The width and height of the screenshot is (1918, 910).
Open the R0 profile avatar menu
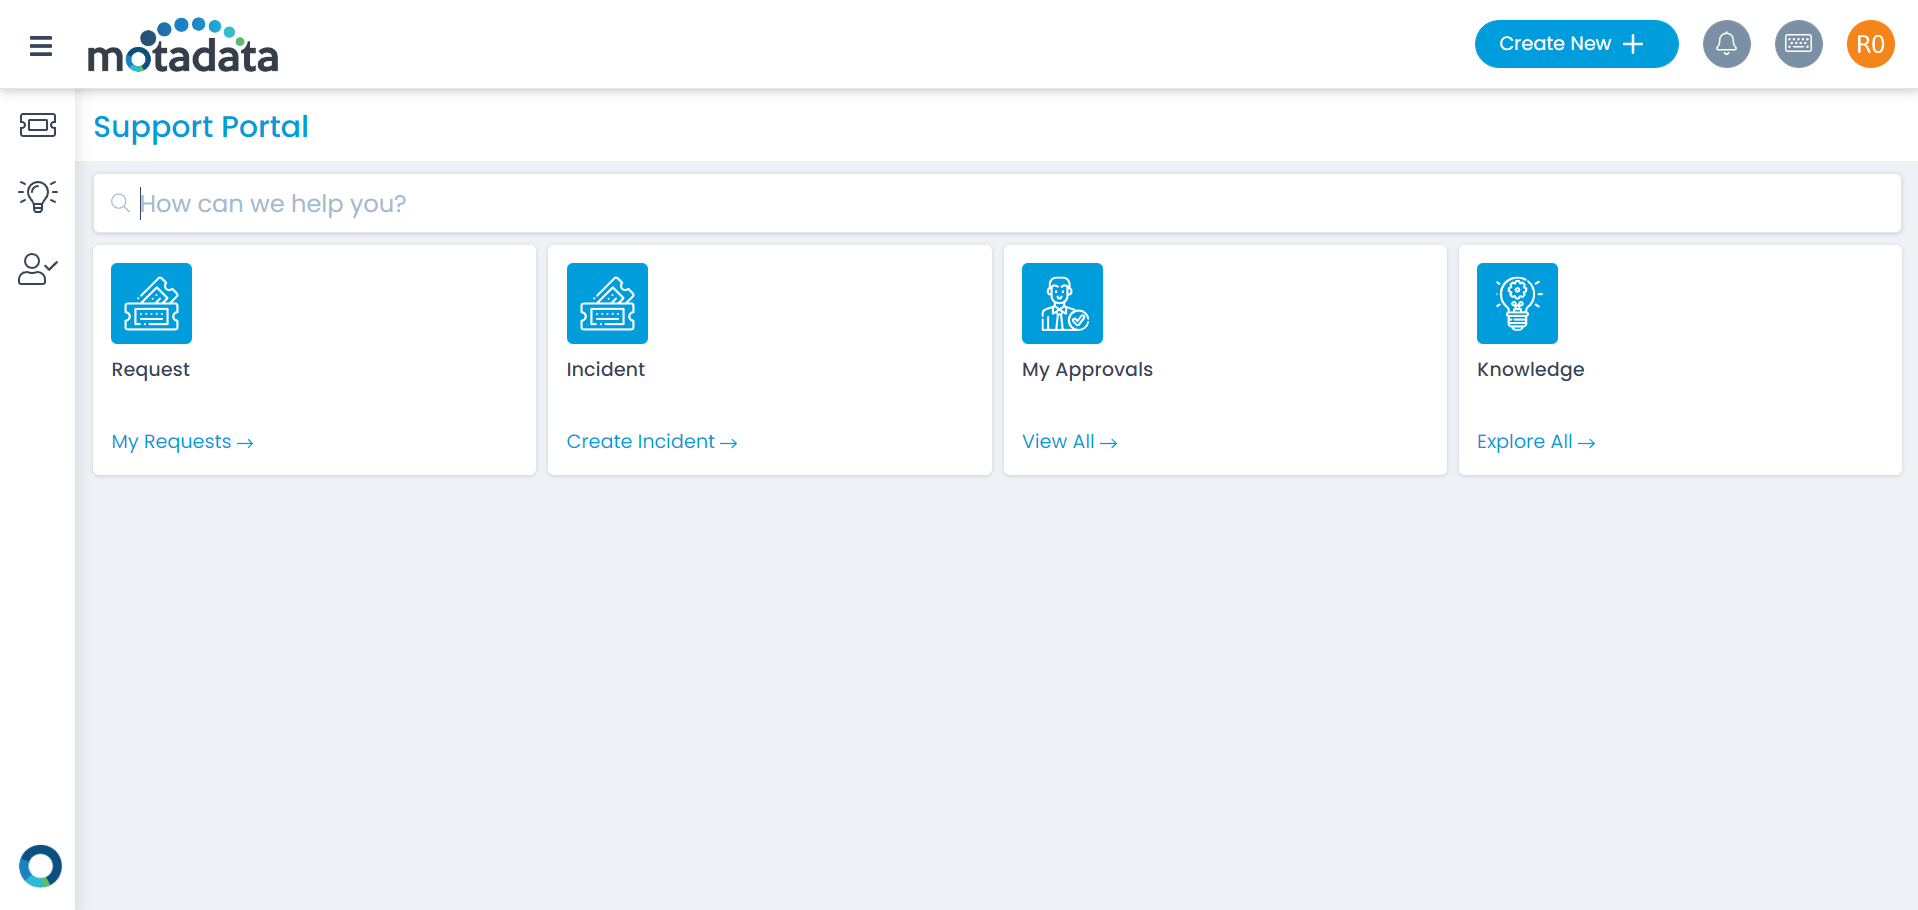[x=1870, y=44]
